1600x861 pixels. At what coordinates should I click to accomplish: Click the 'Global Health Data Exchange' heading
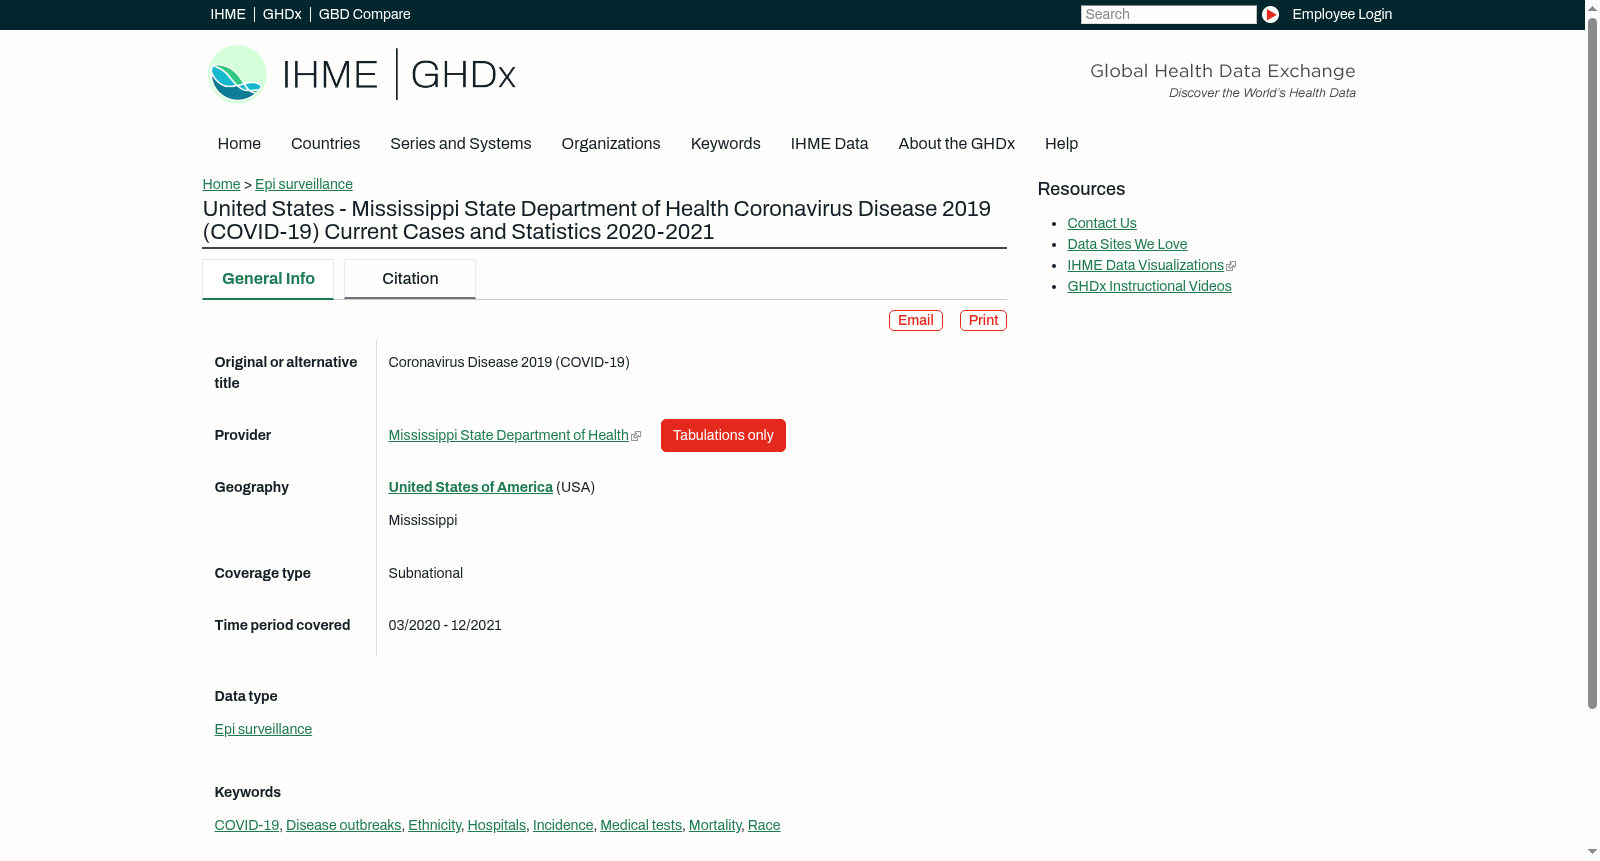1223,71
